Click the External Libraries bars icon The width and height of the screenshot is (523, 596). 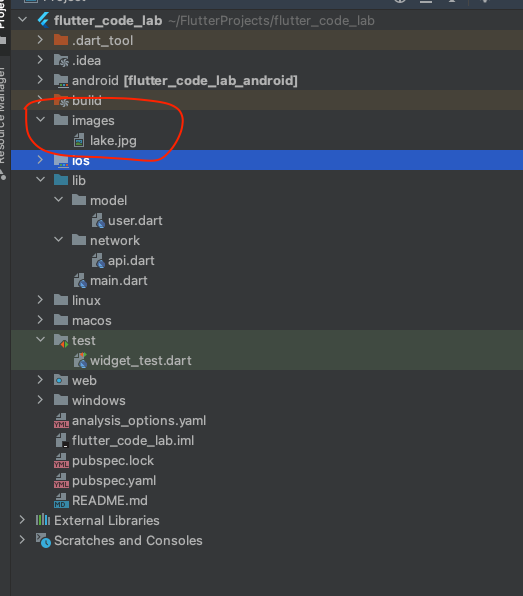[x=43, y=520]
